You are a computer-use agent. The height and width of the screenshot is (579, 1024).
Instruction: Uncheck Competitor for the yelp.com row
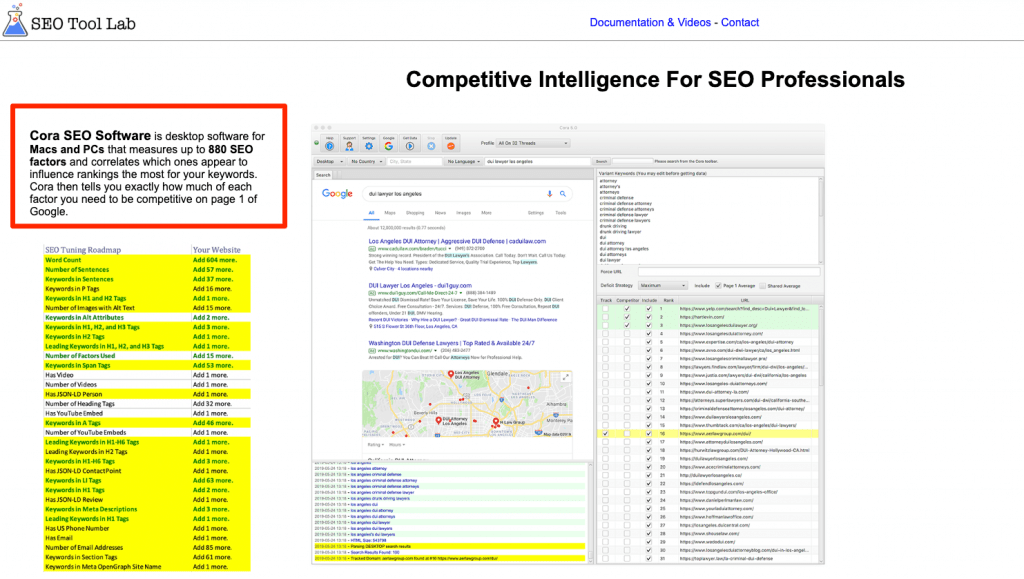pos(627,309)
